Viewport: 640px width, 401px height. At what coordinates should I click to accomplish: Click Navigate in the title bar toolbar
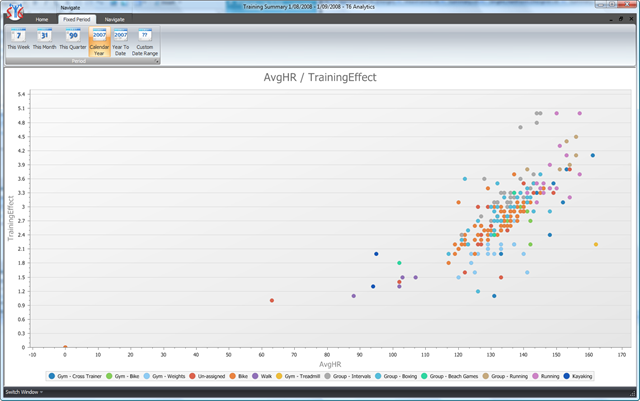tap(70, 8)
